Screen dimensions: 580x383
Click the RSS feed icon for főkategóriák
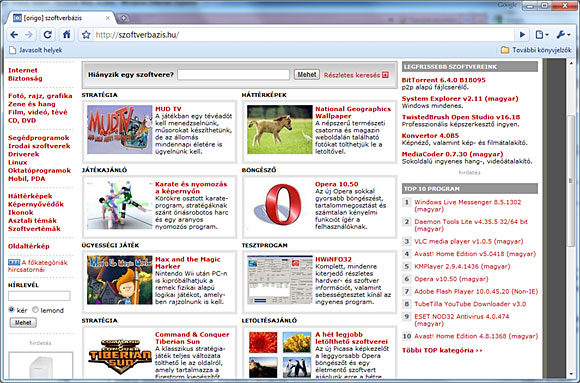click(x=14, y=262)
